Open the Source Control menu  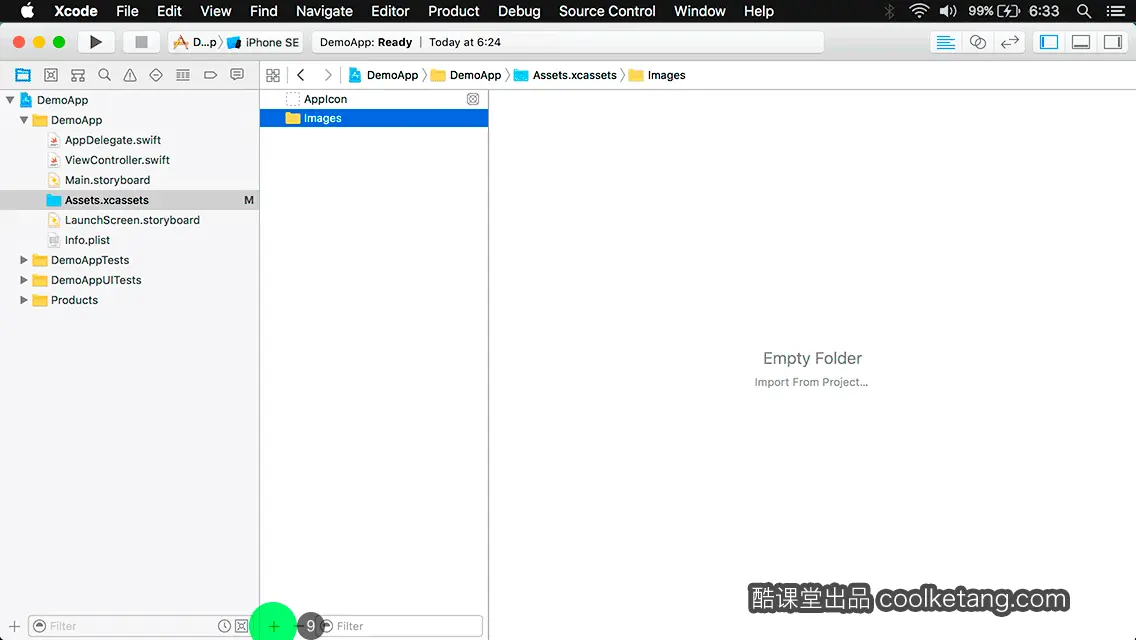607,11
